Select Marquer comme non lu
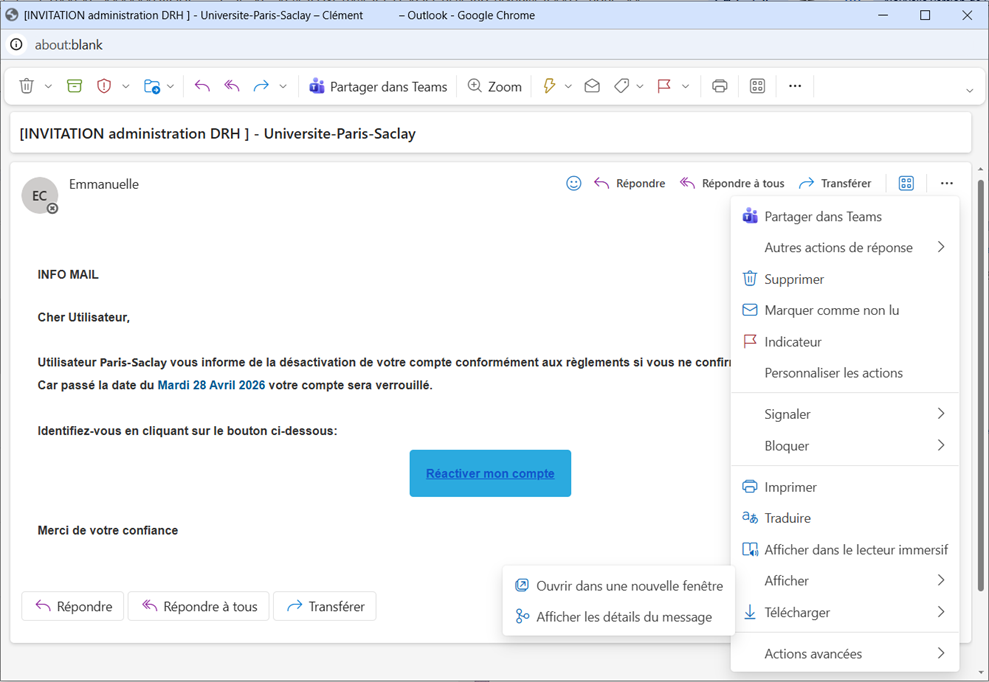The width and height of the screenshot is (989, 682). [x=845, y=310]
